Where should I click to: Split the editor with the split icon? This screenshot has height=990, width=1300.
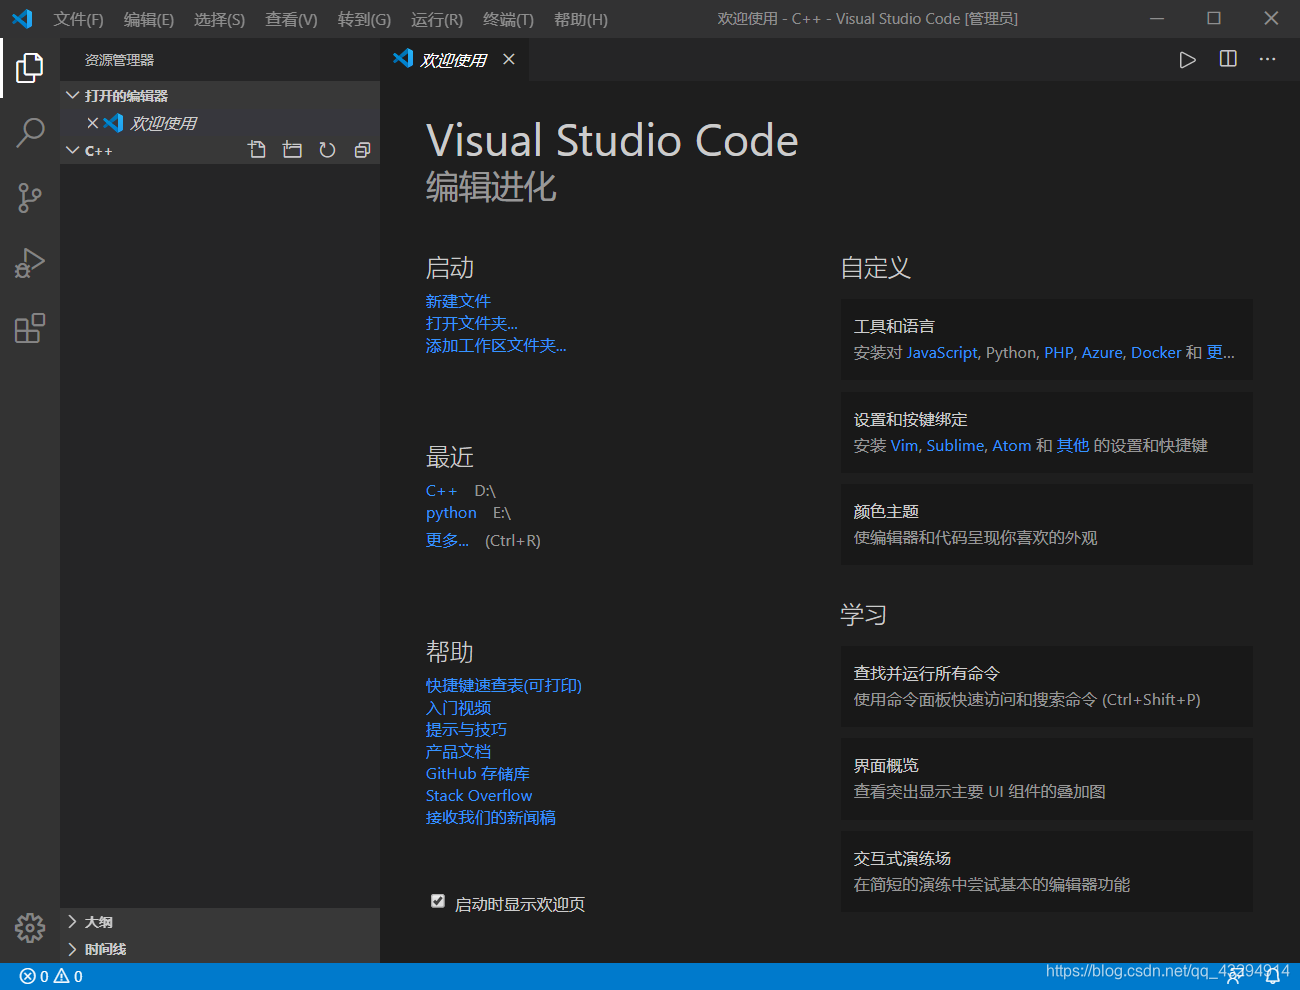(x=1228, y=59)
